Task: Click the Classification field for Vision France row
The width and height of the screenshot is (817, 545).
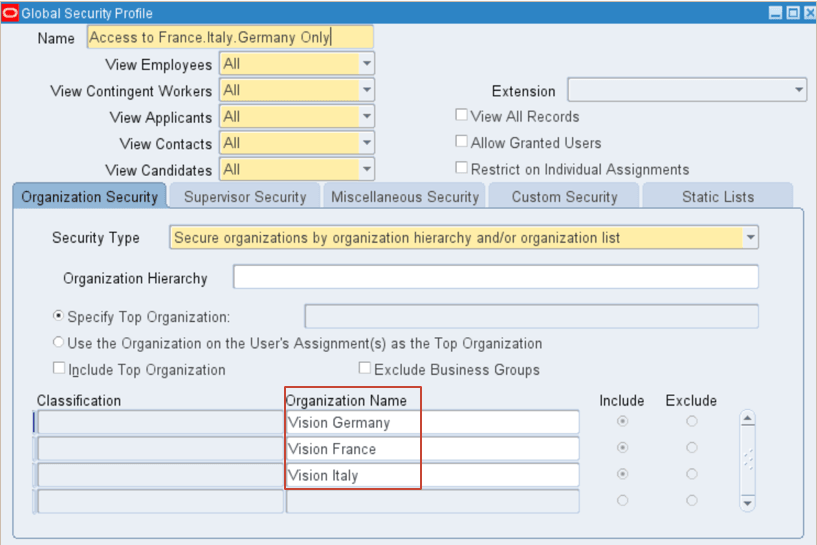Action: (x=160, y=449)
